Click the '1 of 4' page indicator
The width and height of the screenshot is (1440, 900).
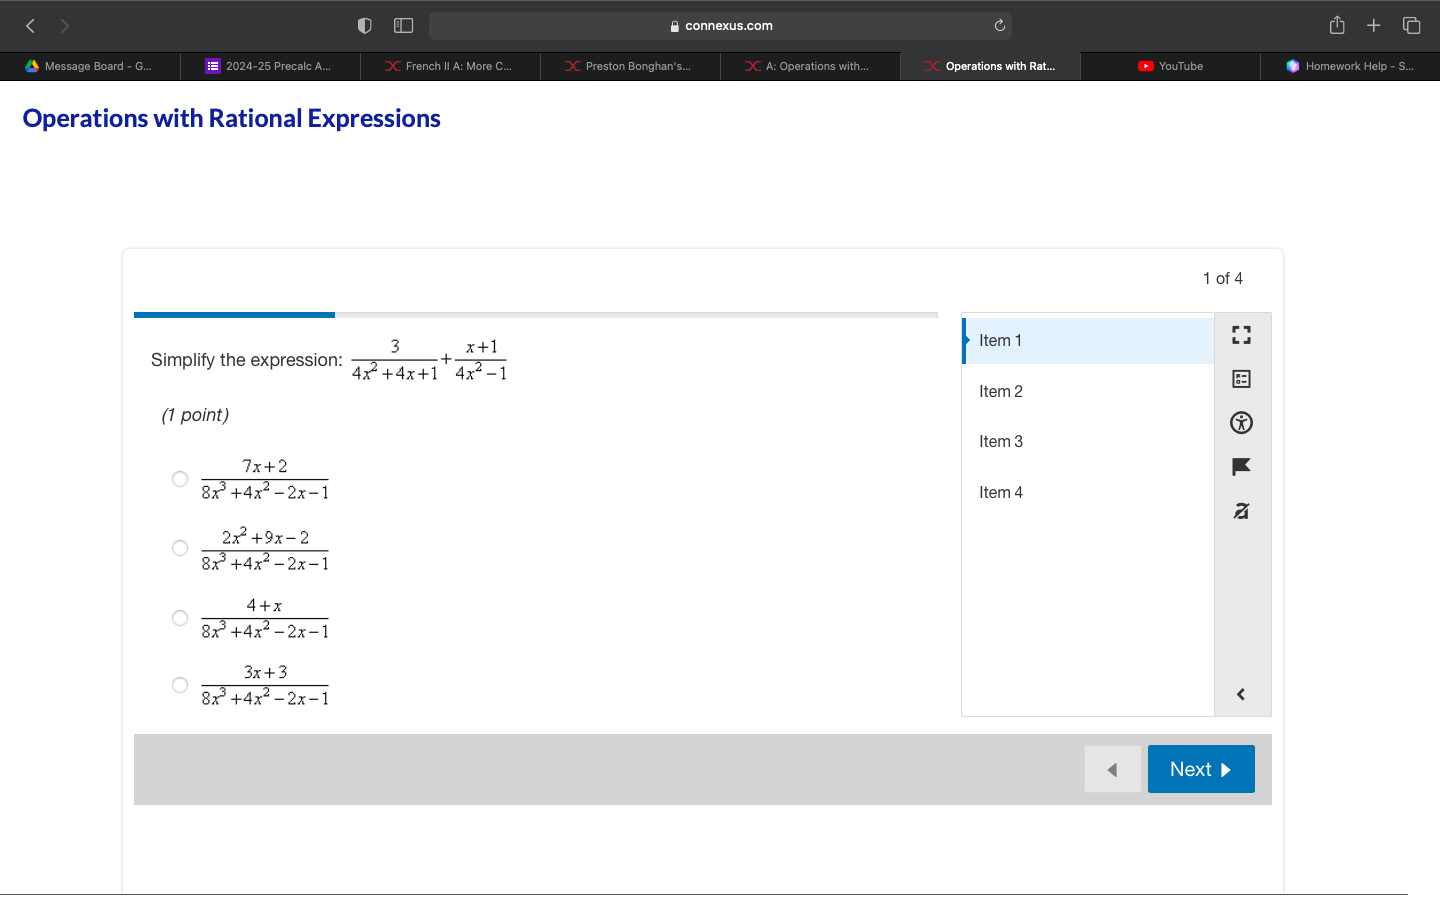pos(1223,279)
